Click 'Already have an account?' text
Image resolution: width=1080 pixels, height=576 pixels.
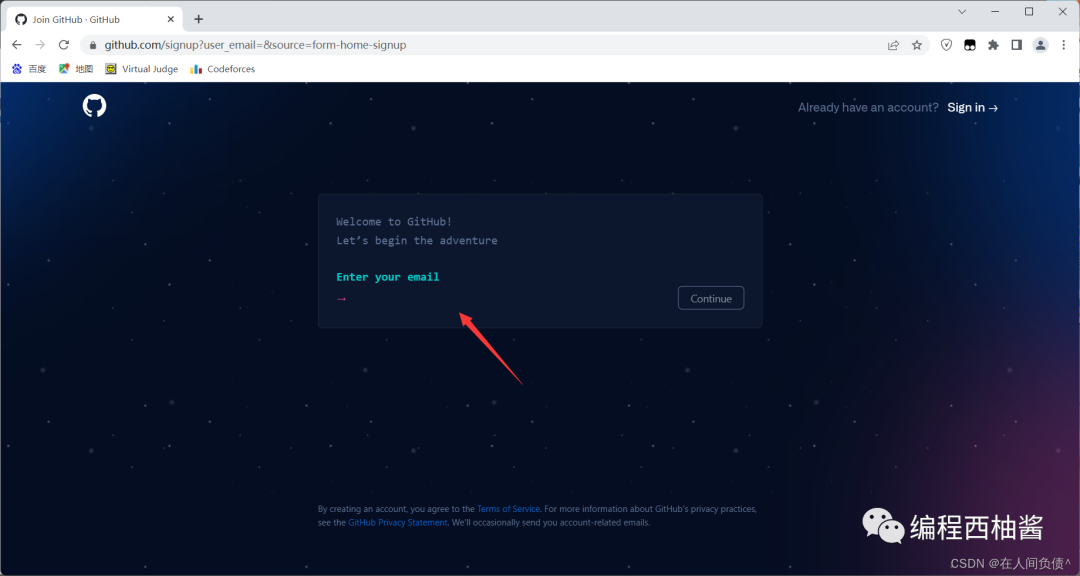point(868,107)
